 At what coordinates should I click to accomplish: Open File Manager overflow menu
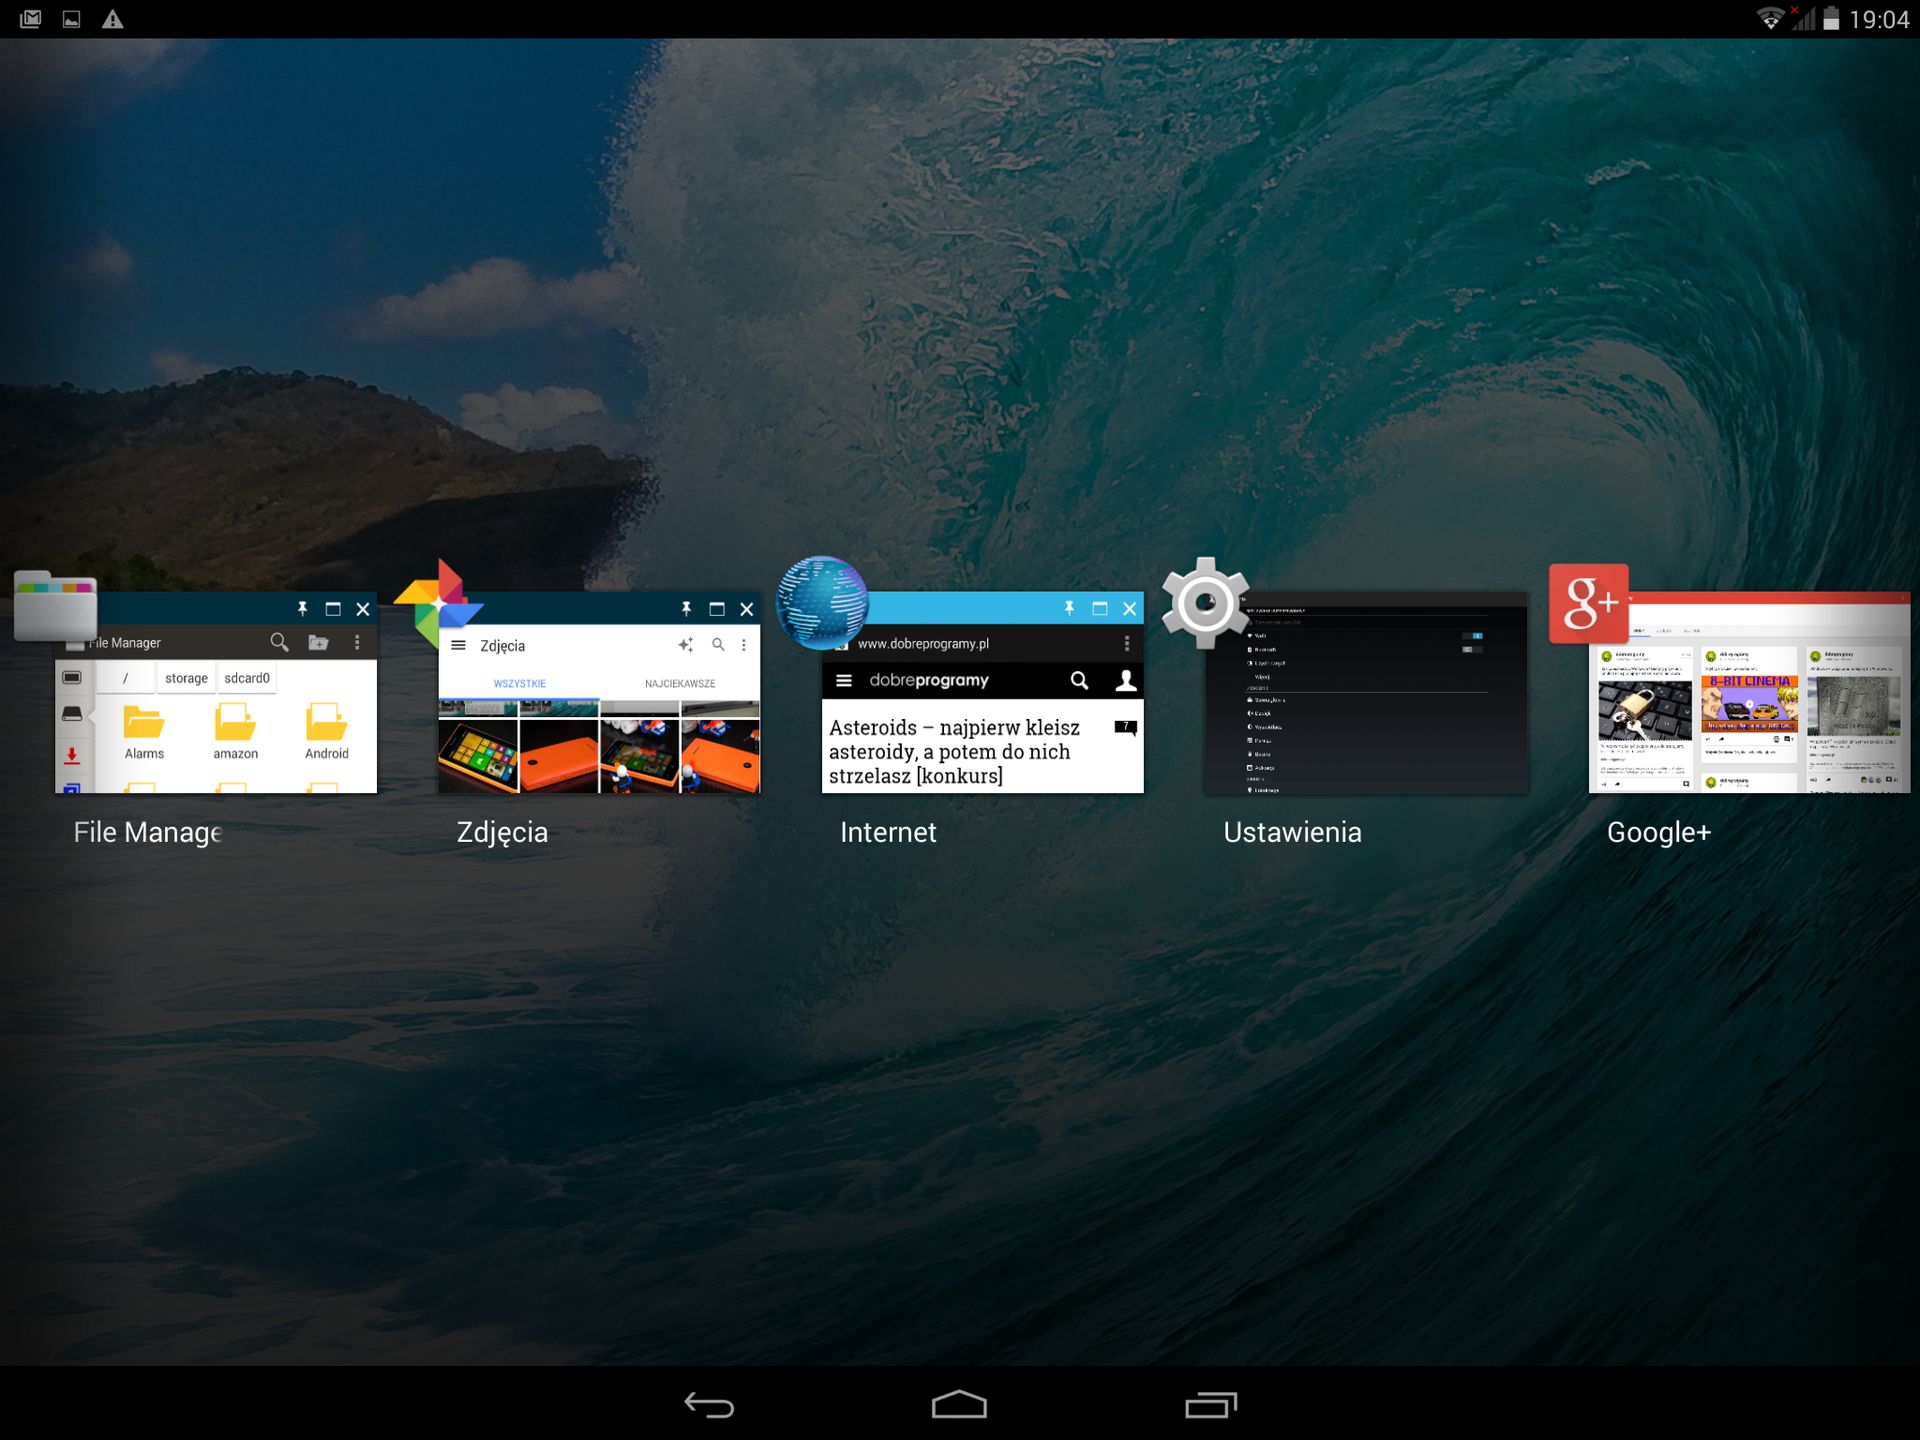point(357,642)
